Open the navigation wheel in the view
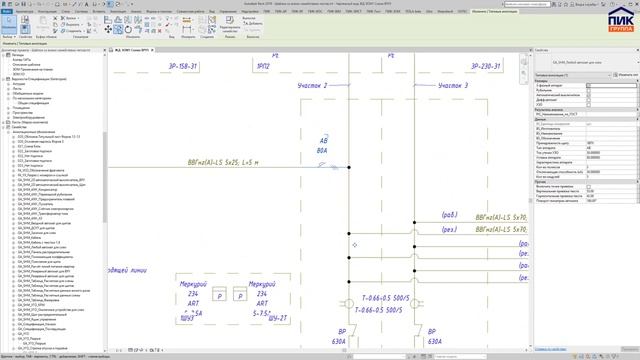Image resolution: width=640 pixels, height=360 pixels. tap(524, 61)
